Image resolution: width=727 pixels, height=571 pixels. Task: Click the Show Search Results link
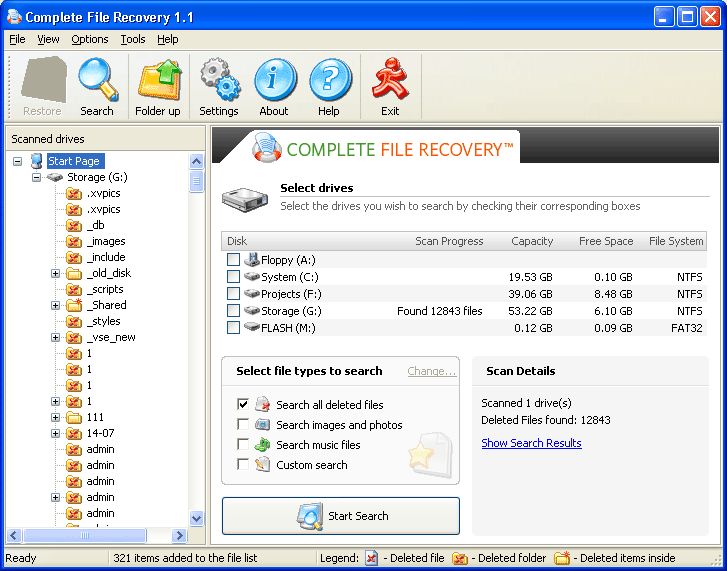tap(531, 443)
